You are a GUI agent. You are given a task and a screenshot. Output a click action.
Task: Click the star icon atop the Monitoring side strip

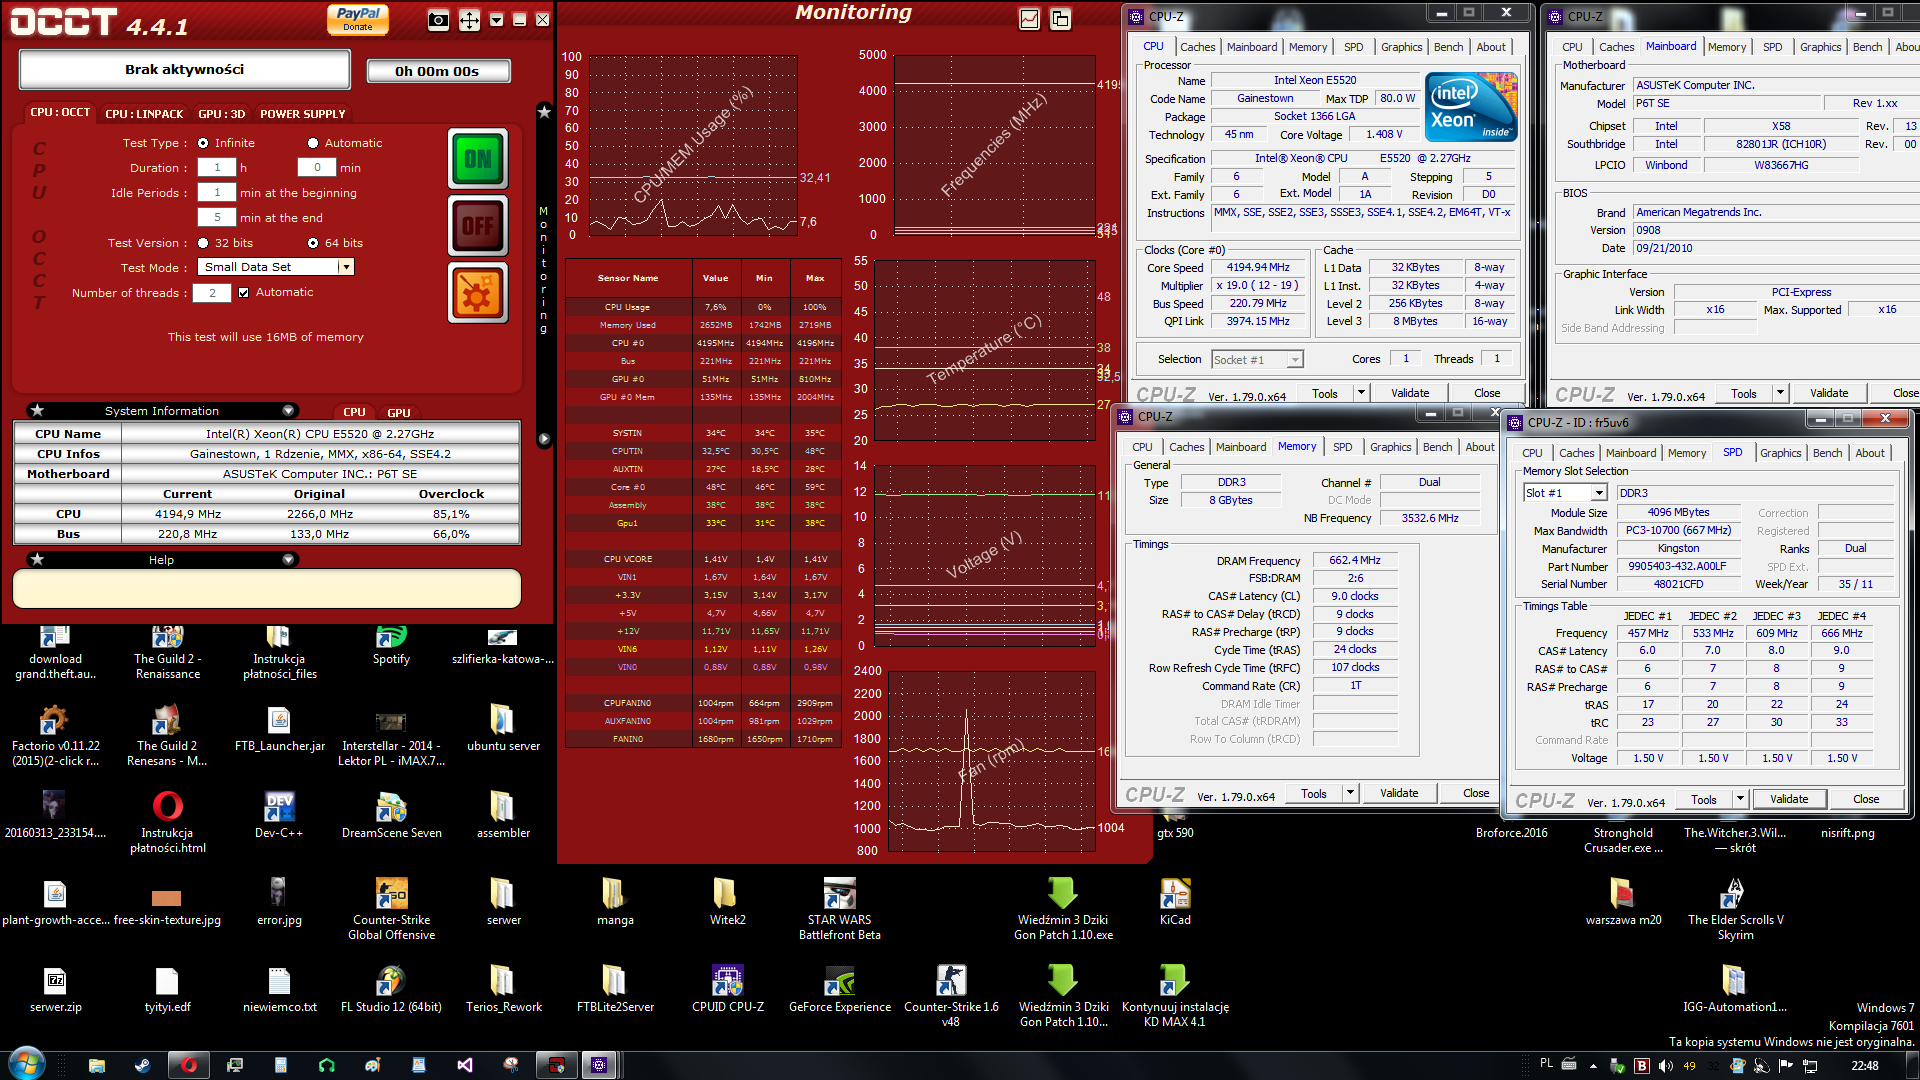[x=544, y=112]
